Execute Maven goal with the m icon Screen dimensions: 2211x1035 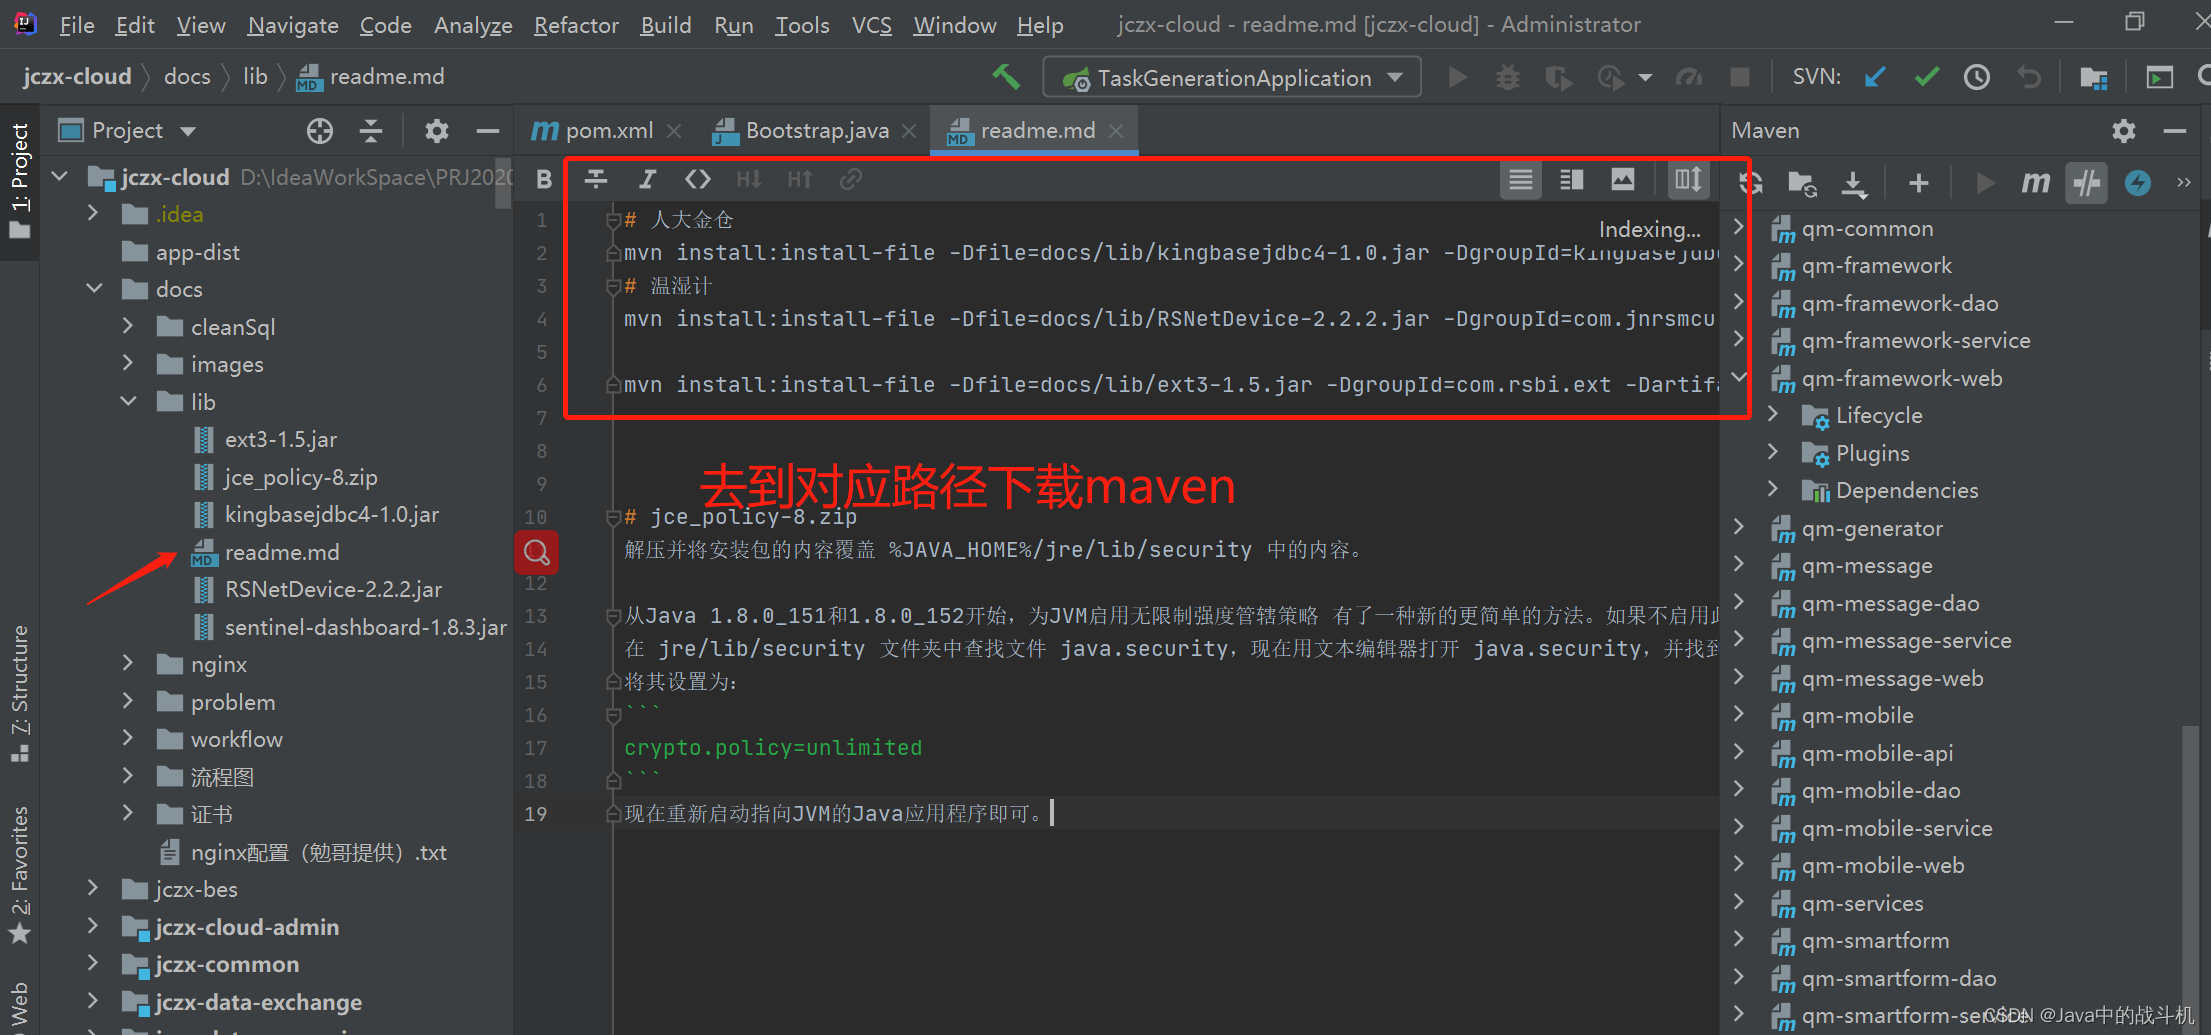pyautogui.click(x=2035, y=183)
